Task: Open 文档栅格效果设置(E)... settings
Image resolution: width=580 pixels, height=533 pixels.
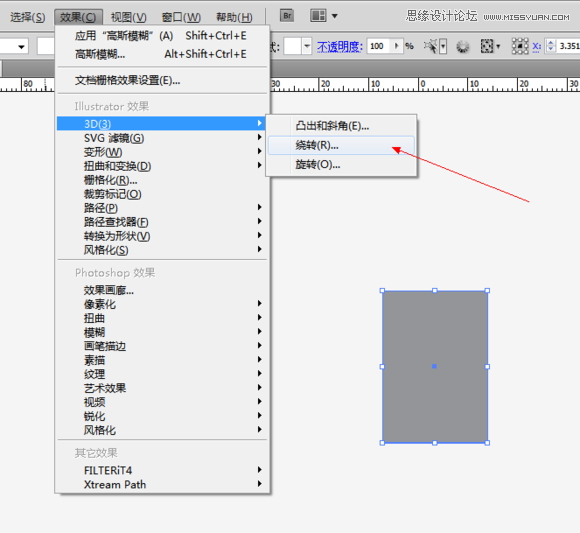Action: 162,80
